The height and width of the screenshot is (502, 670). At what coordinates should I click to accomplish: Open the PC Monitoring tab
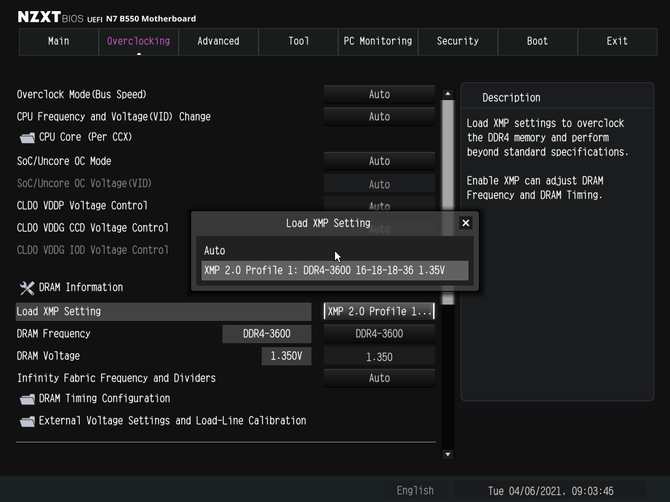coord(378,41)
